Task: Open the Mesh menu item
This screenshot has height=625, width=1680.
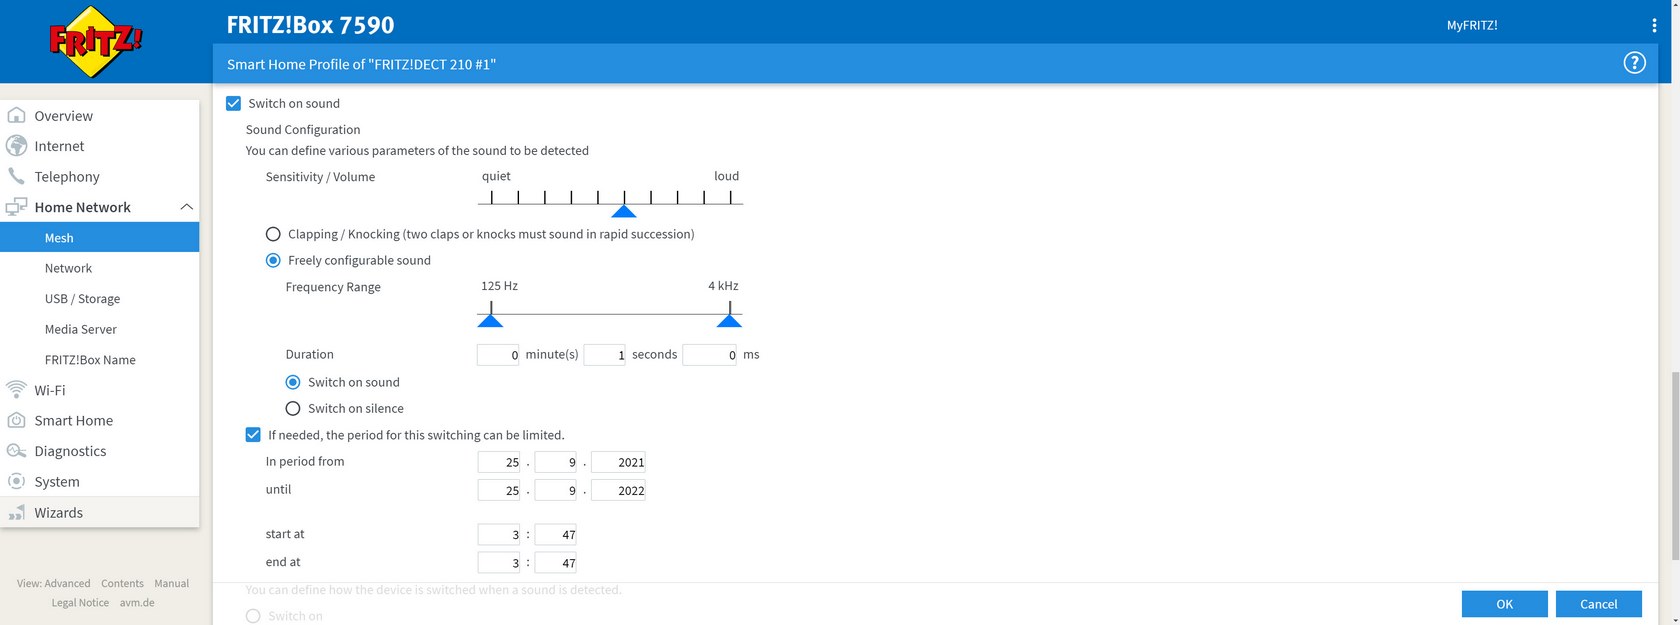Action: pos(100,237)
